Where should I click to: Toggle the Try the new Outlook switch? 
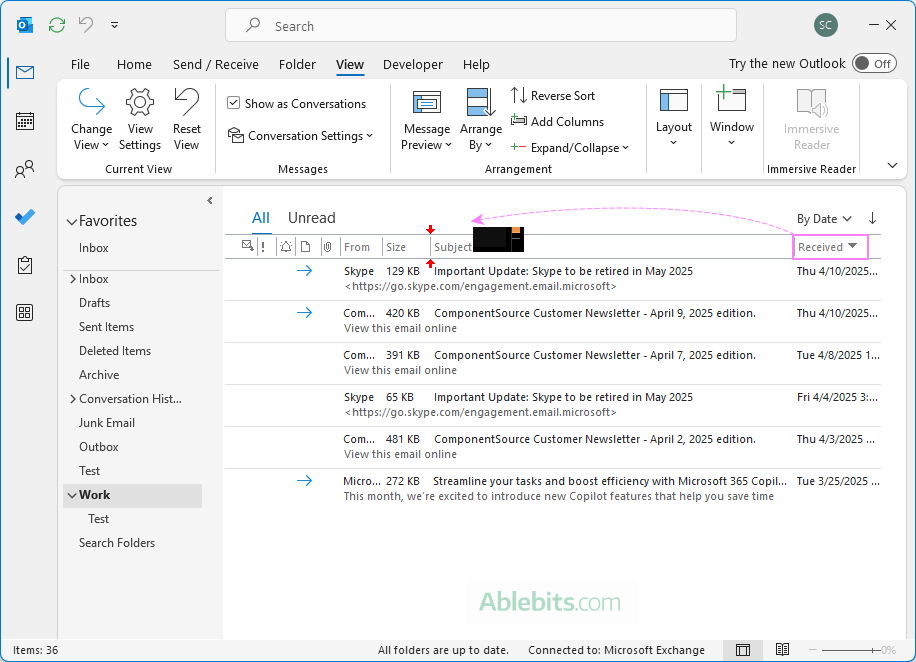(x=874, y=64)
